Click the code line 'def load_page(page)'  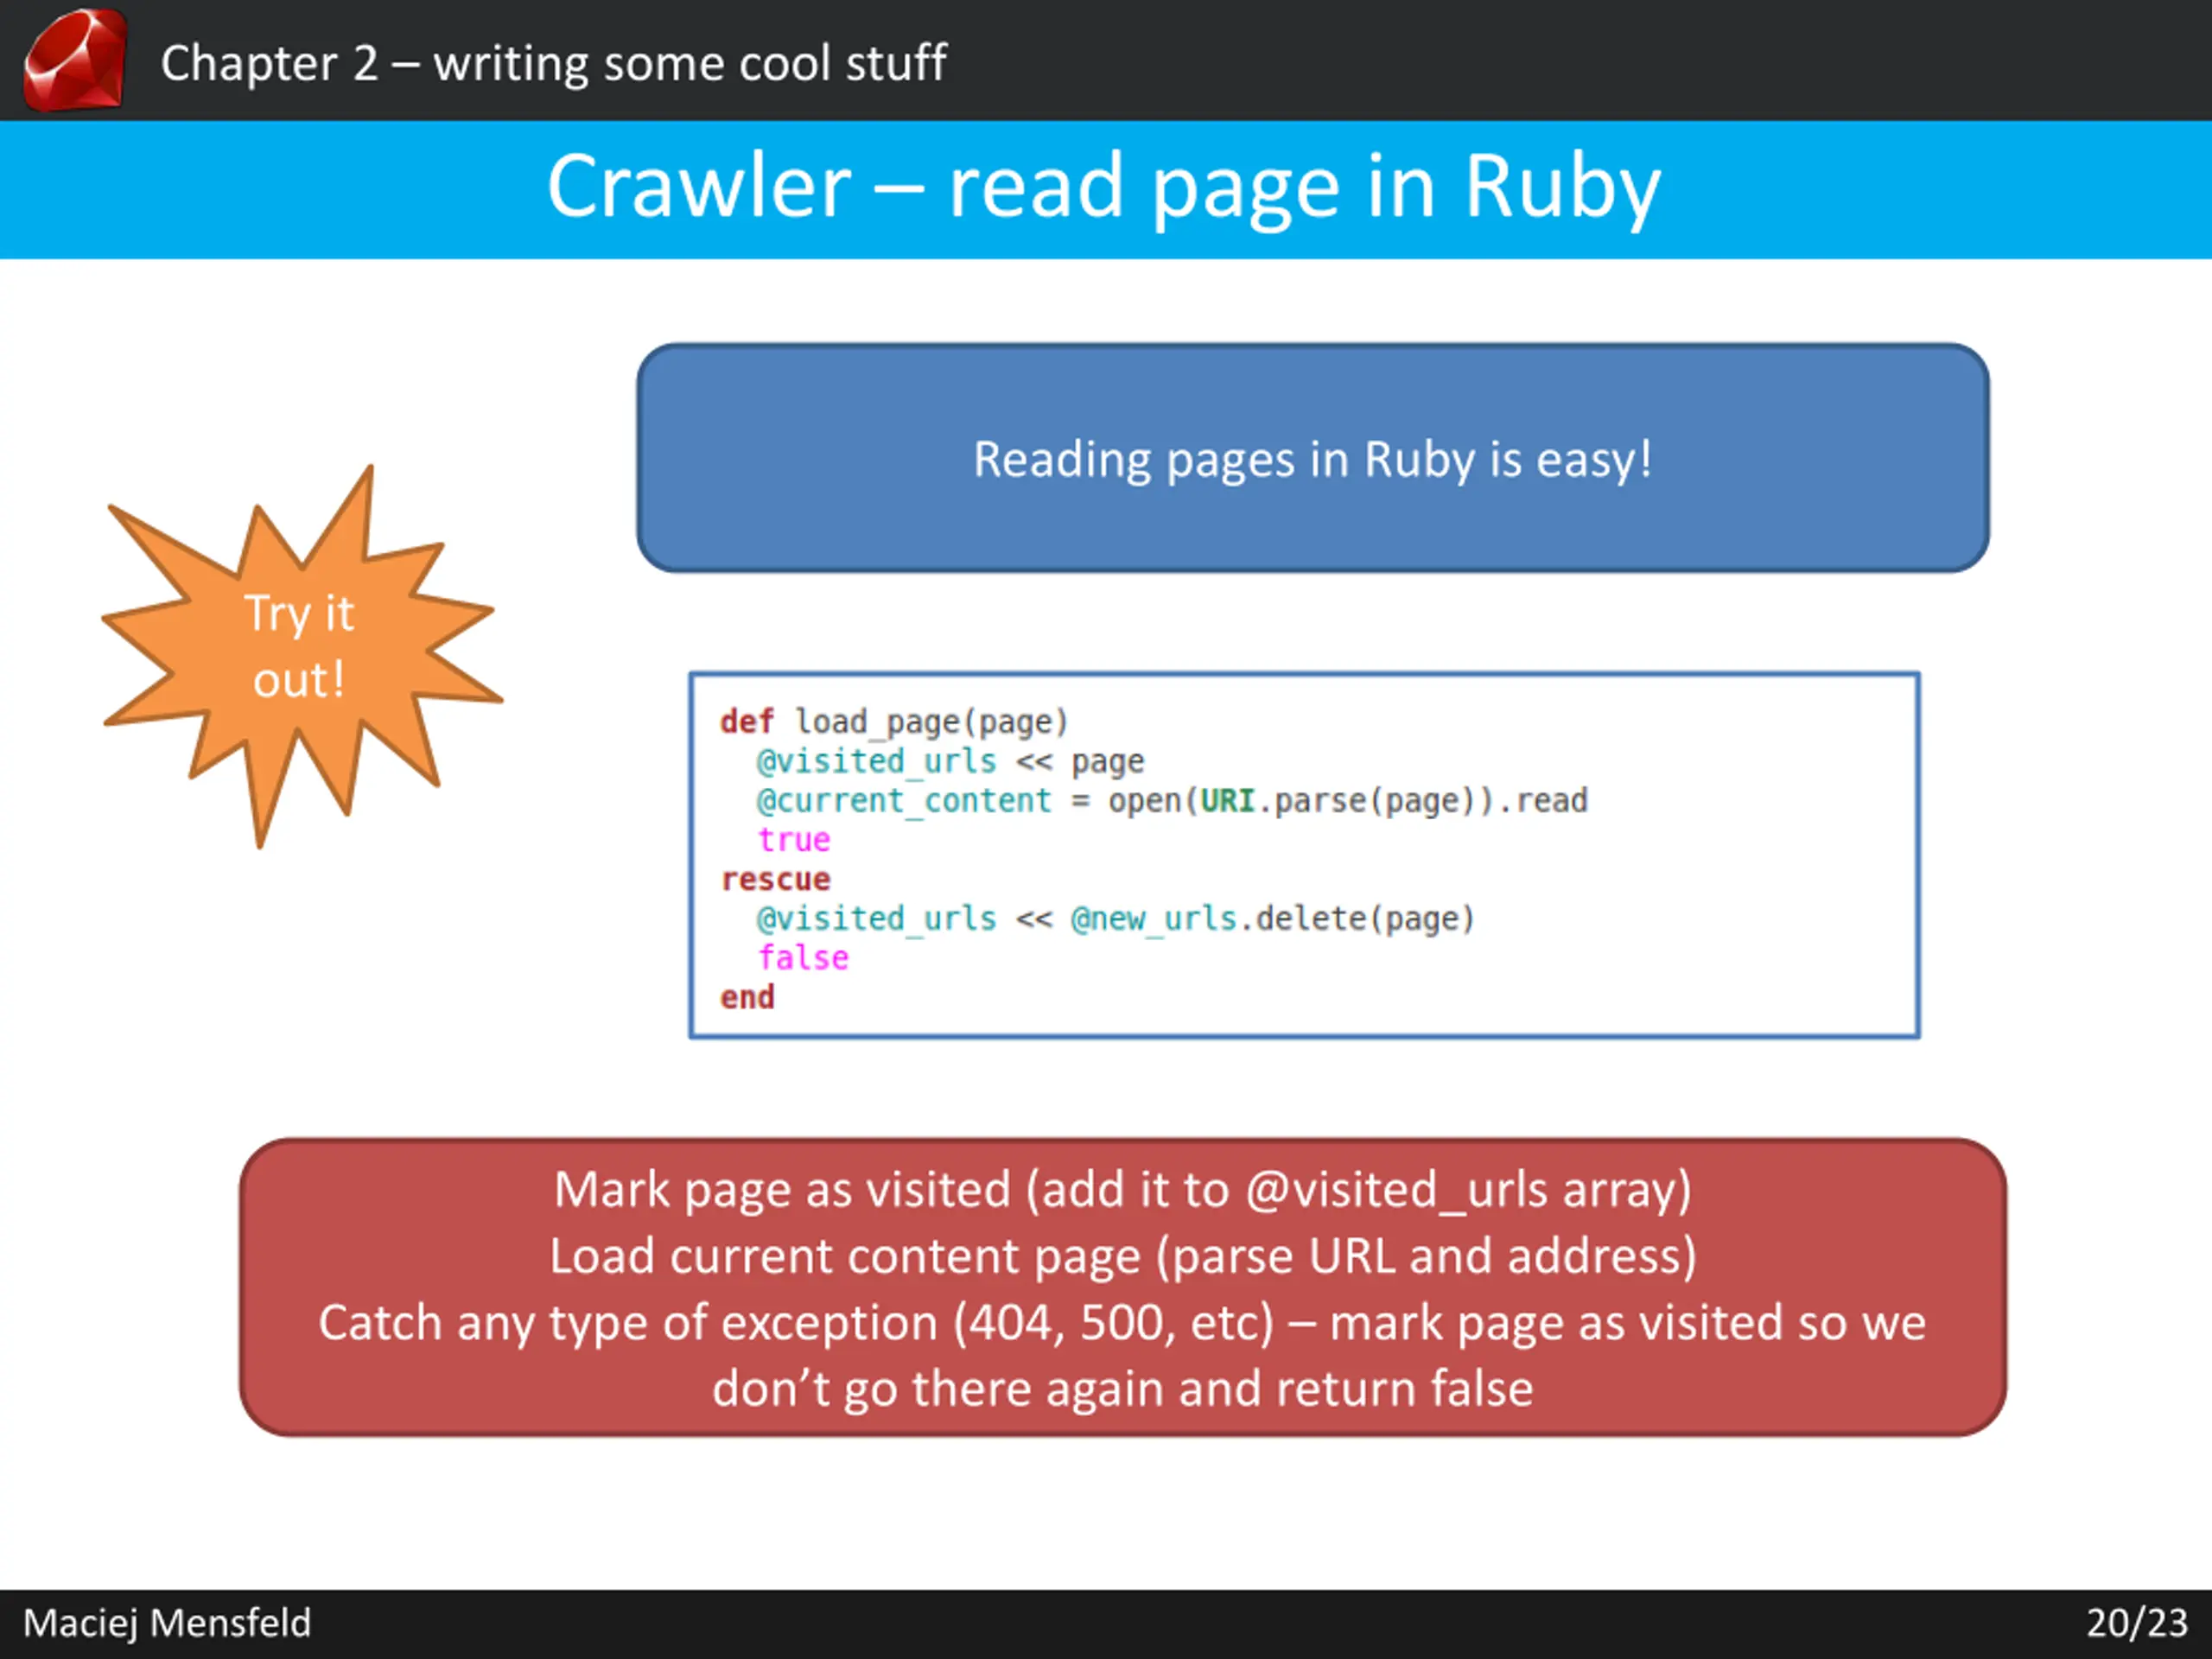pyautogui.click(x=894, y=721)
